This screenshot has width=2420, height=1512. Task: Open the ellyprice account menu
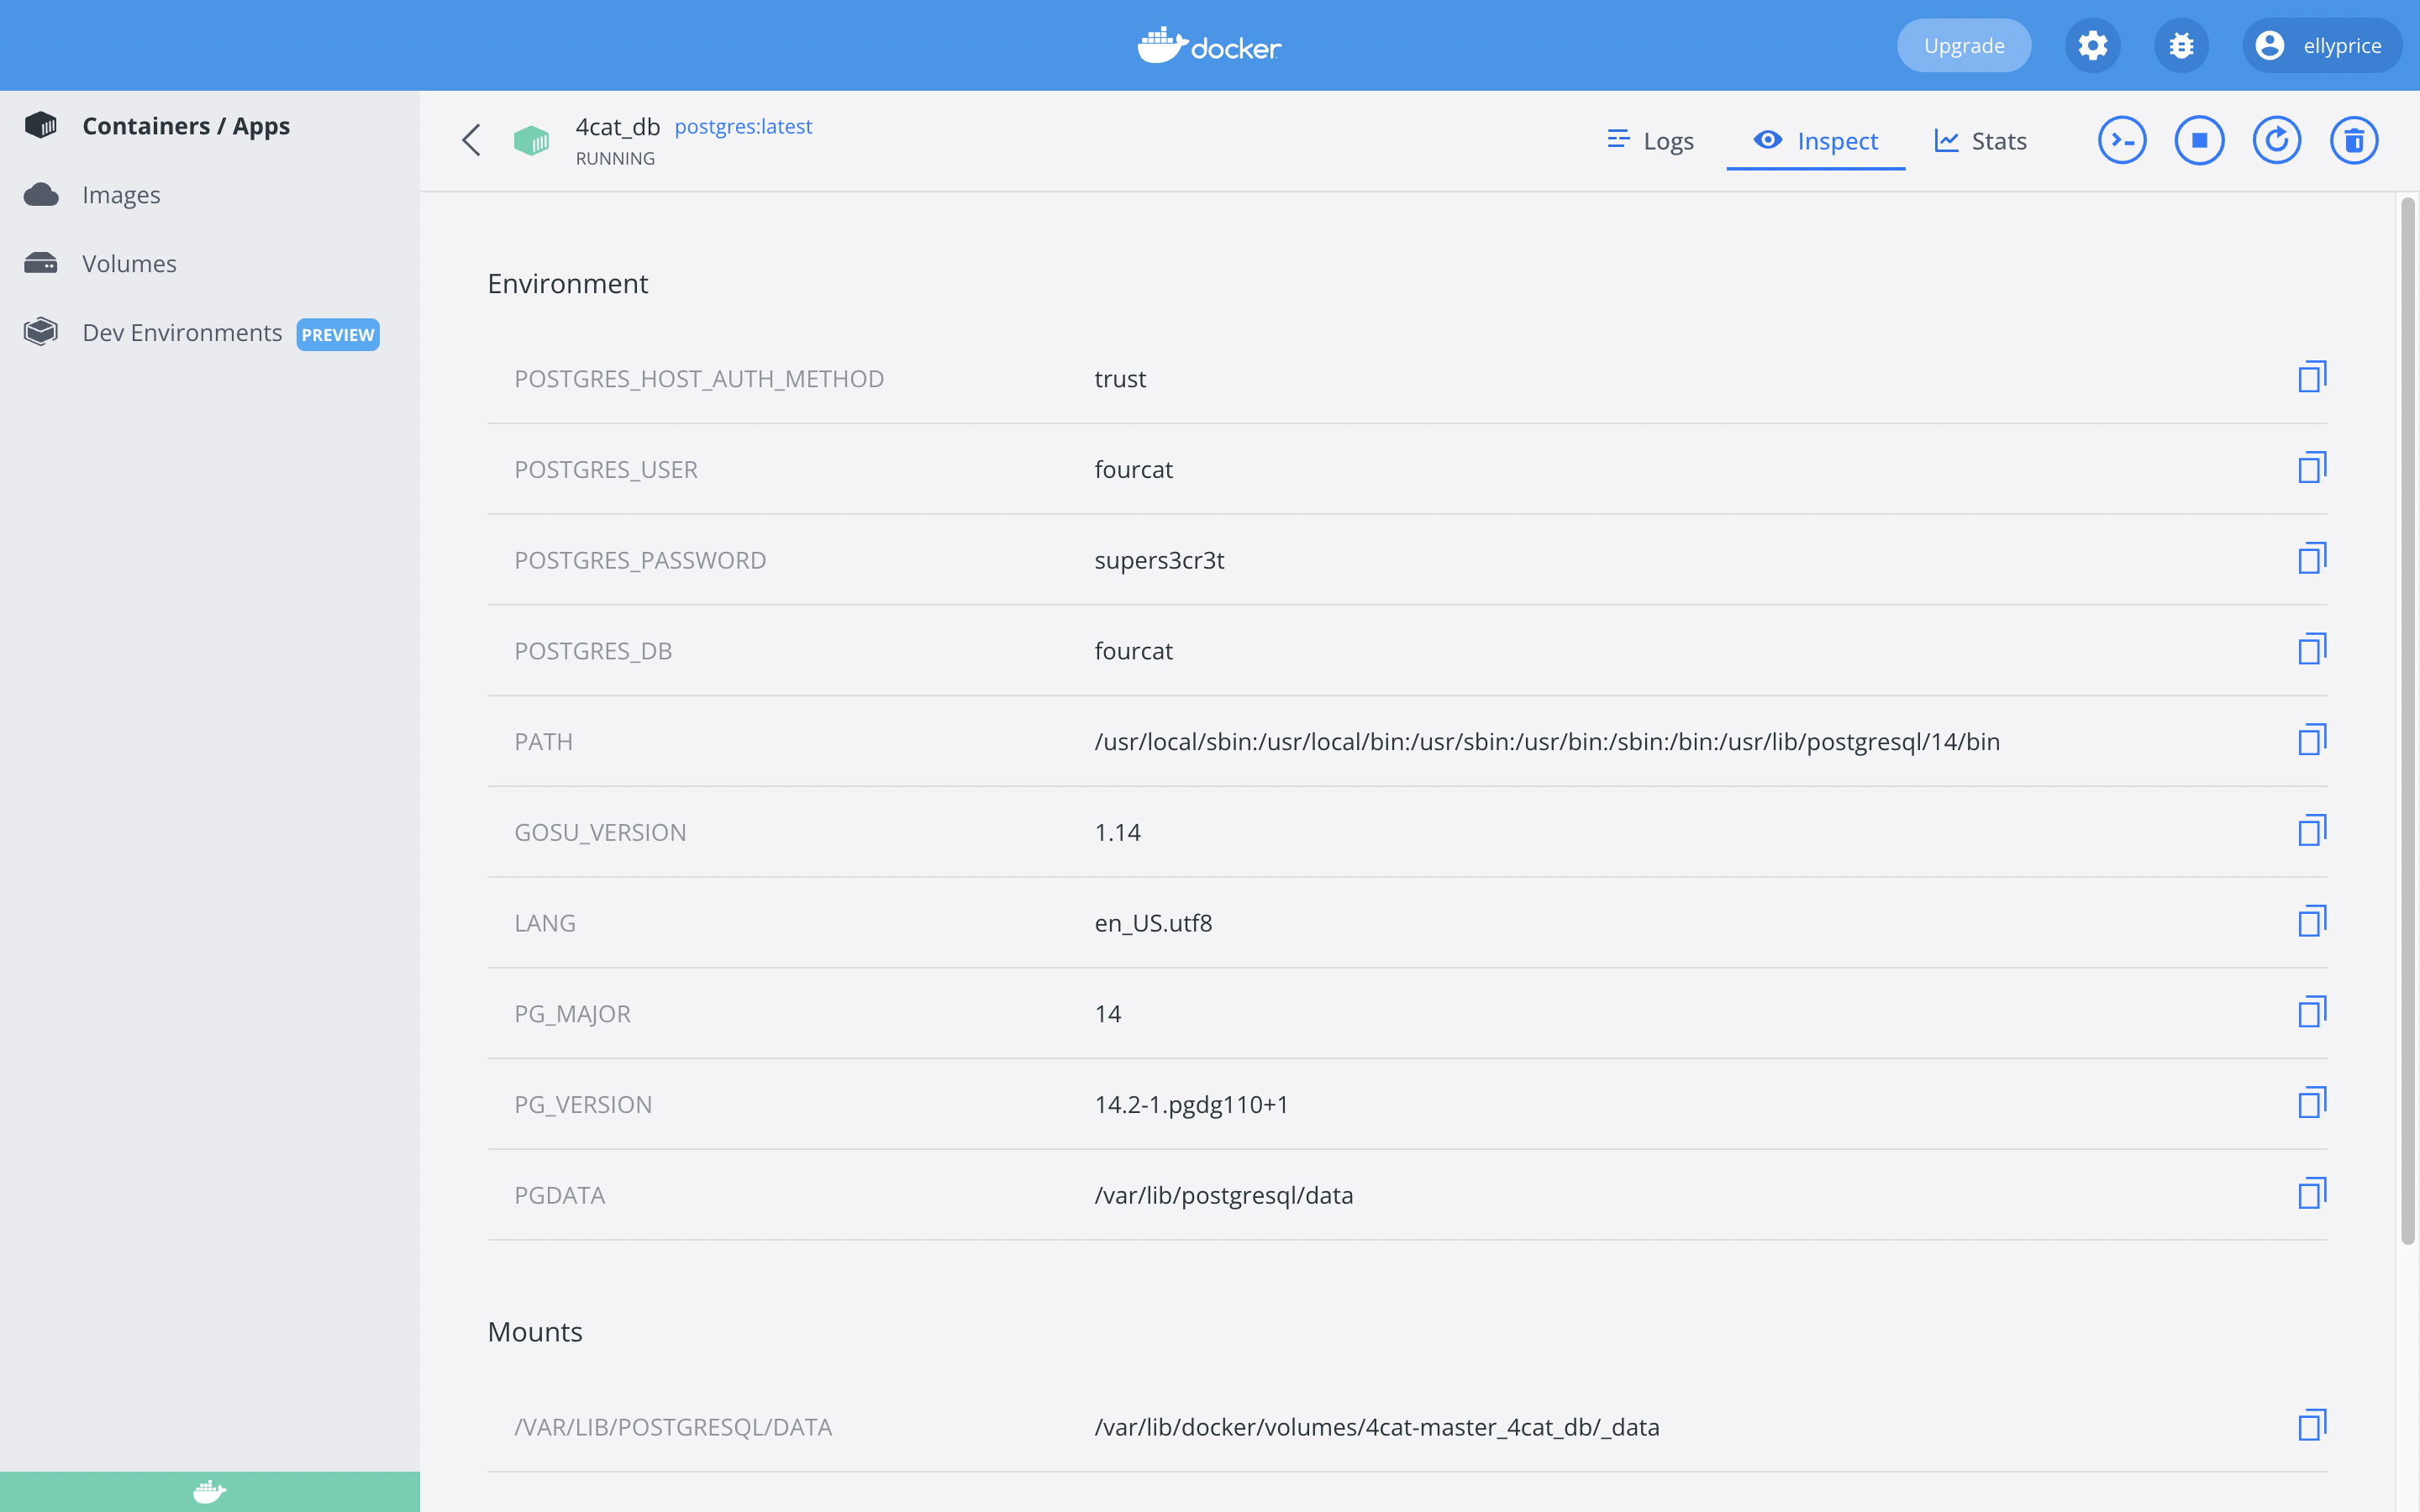pyautogui.click(x=2321, y=45)
